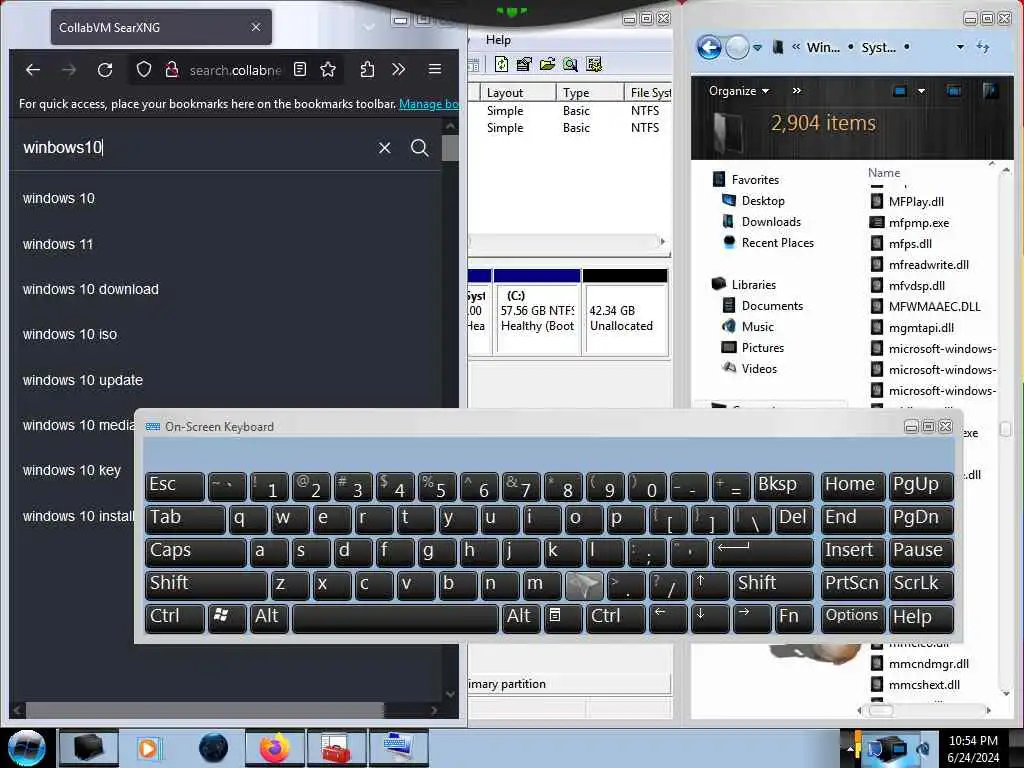The image size is (1024, 768).
Task: Toggle the Explorer preview pane icon
Action: [953, 91]
